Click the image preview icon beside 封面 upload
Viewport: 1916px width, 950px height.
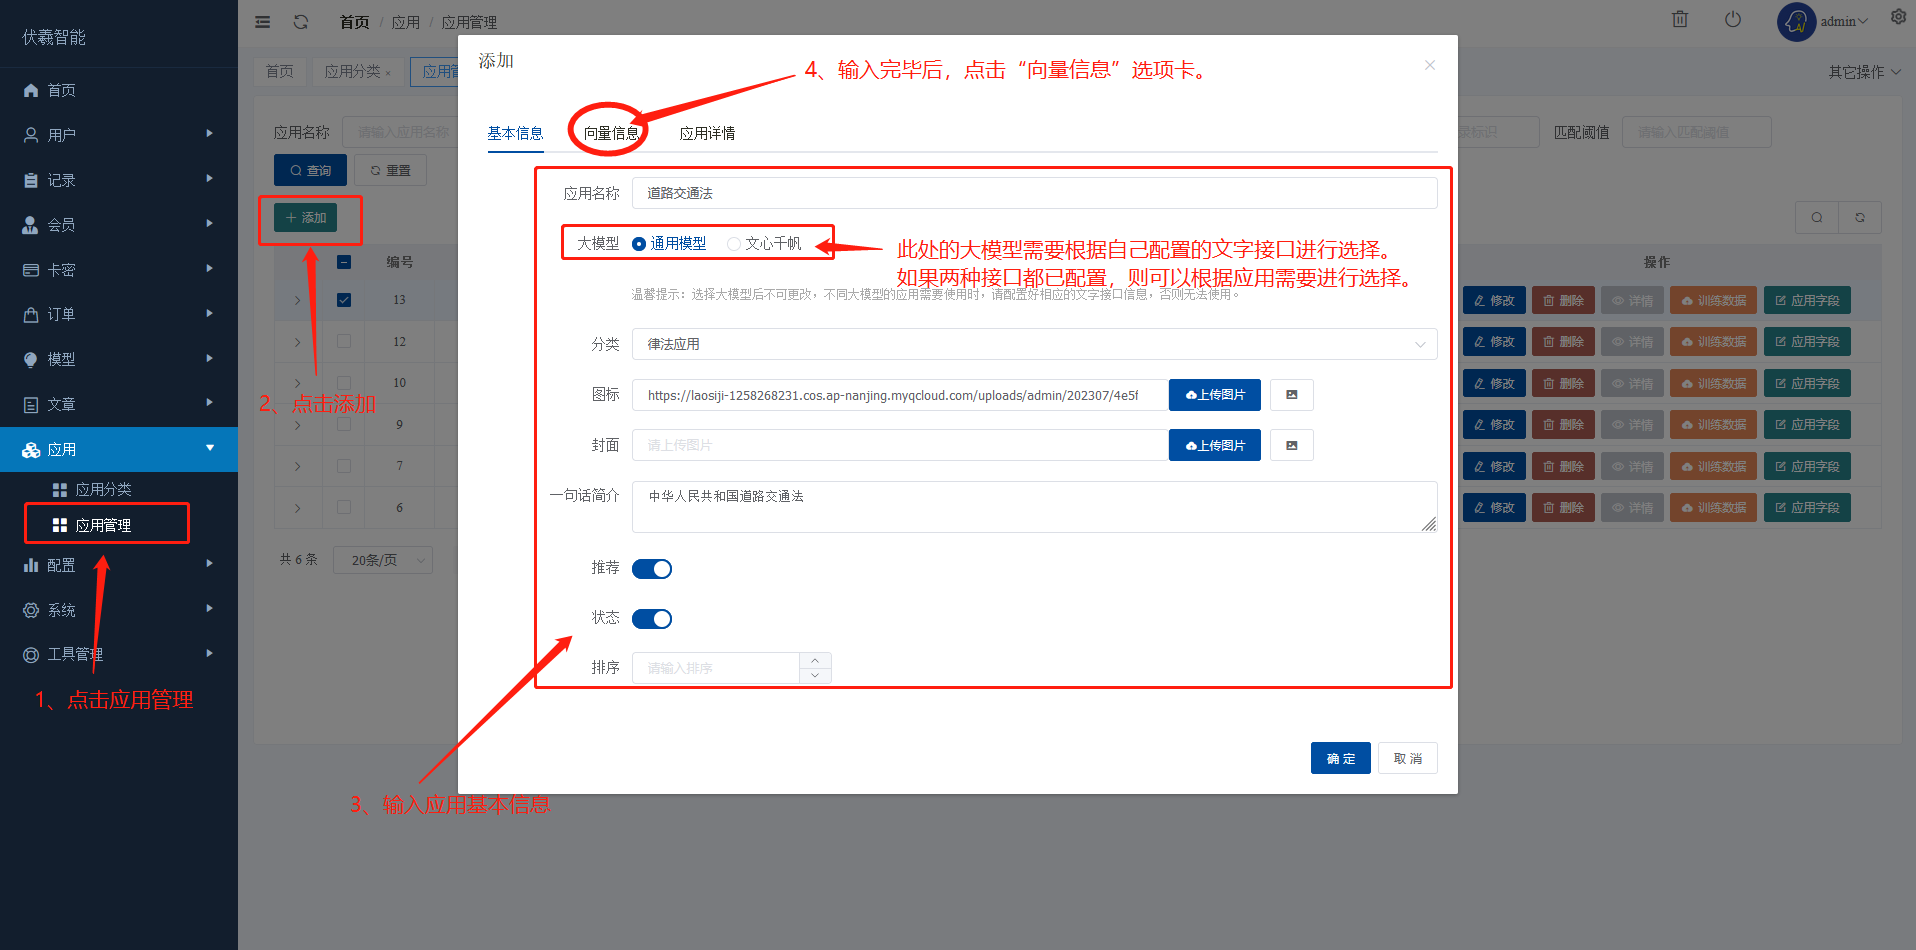click(x=1291, y=445)
